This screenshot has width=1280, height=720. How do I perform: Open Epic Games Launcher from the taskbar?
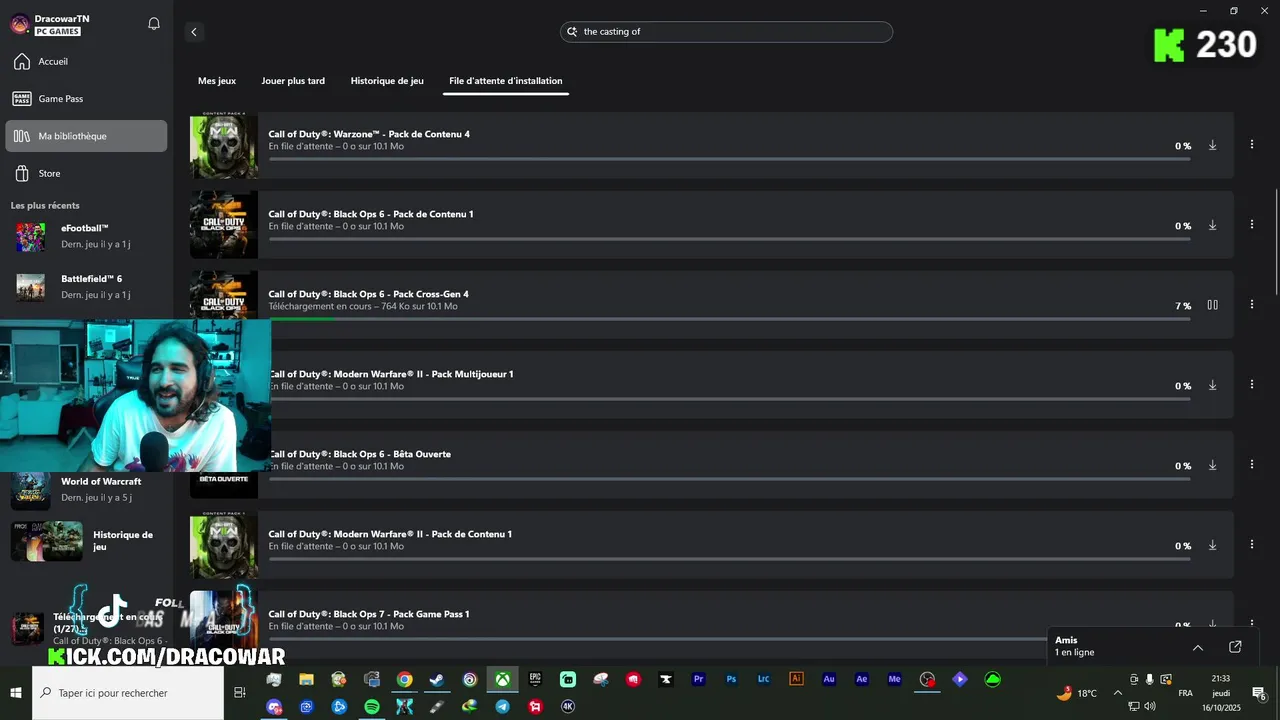[535, 680]
